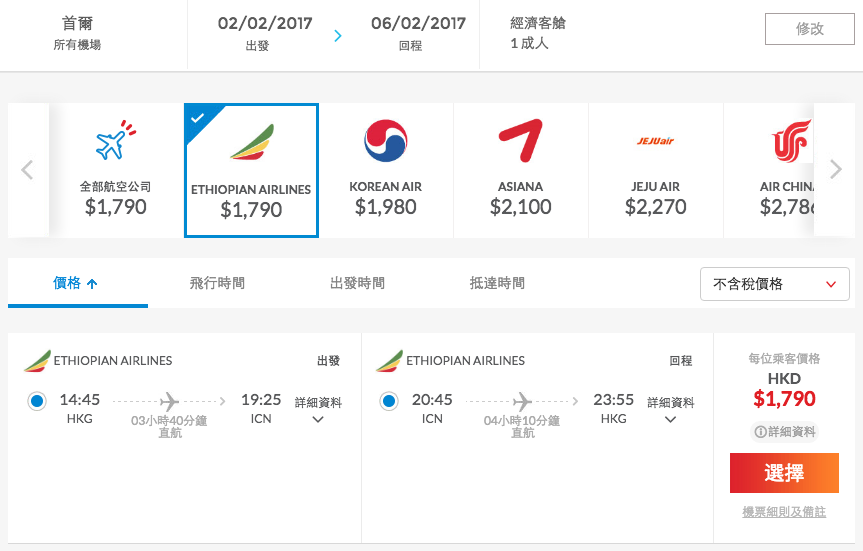Expand outbound flight 詳細資料 chevron
Viewport: 863px width, 551px height.
coord(318,419)
